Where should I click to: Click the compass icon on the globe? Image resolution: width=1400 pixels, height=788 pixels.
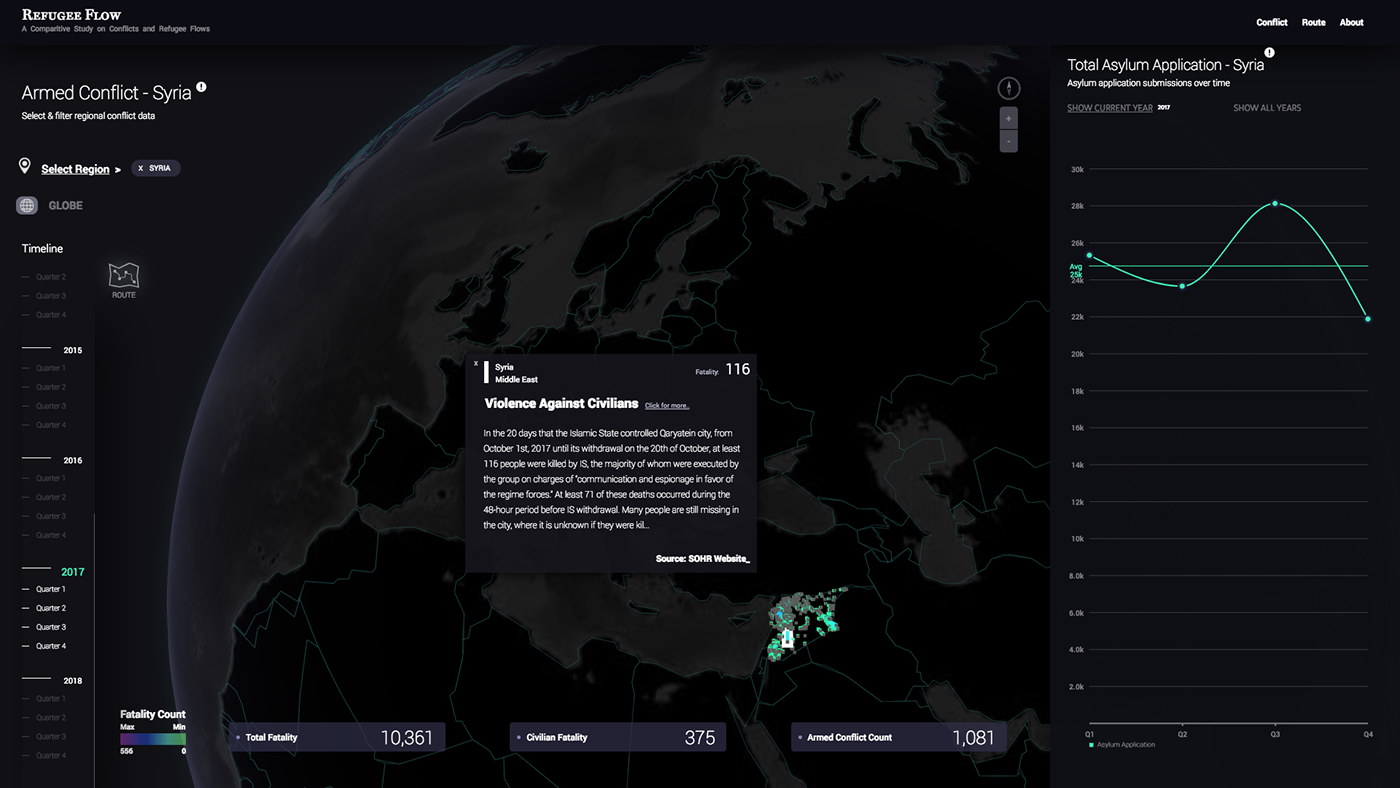1009,88
